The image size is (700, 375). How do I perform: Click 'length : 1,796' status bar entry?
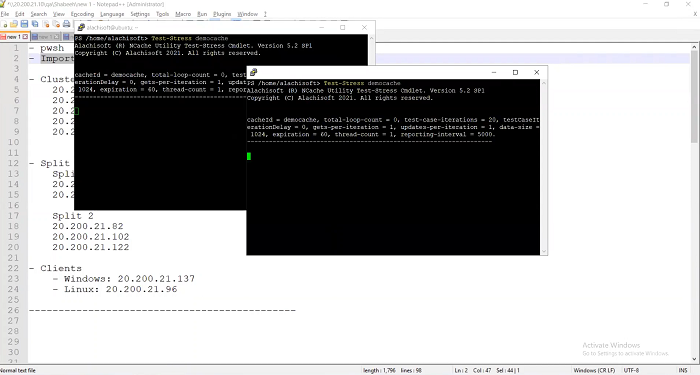point(379,371)
